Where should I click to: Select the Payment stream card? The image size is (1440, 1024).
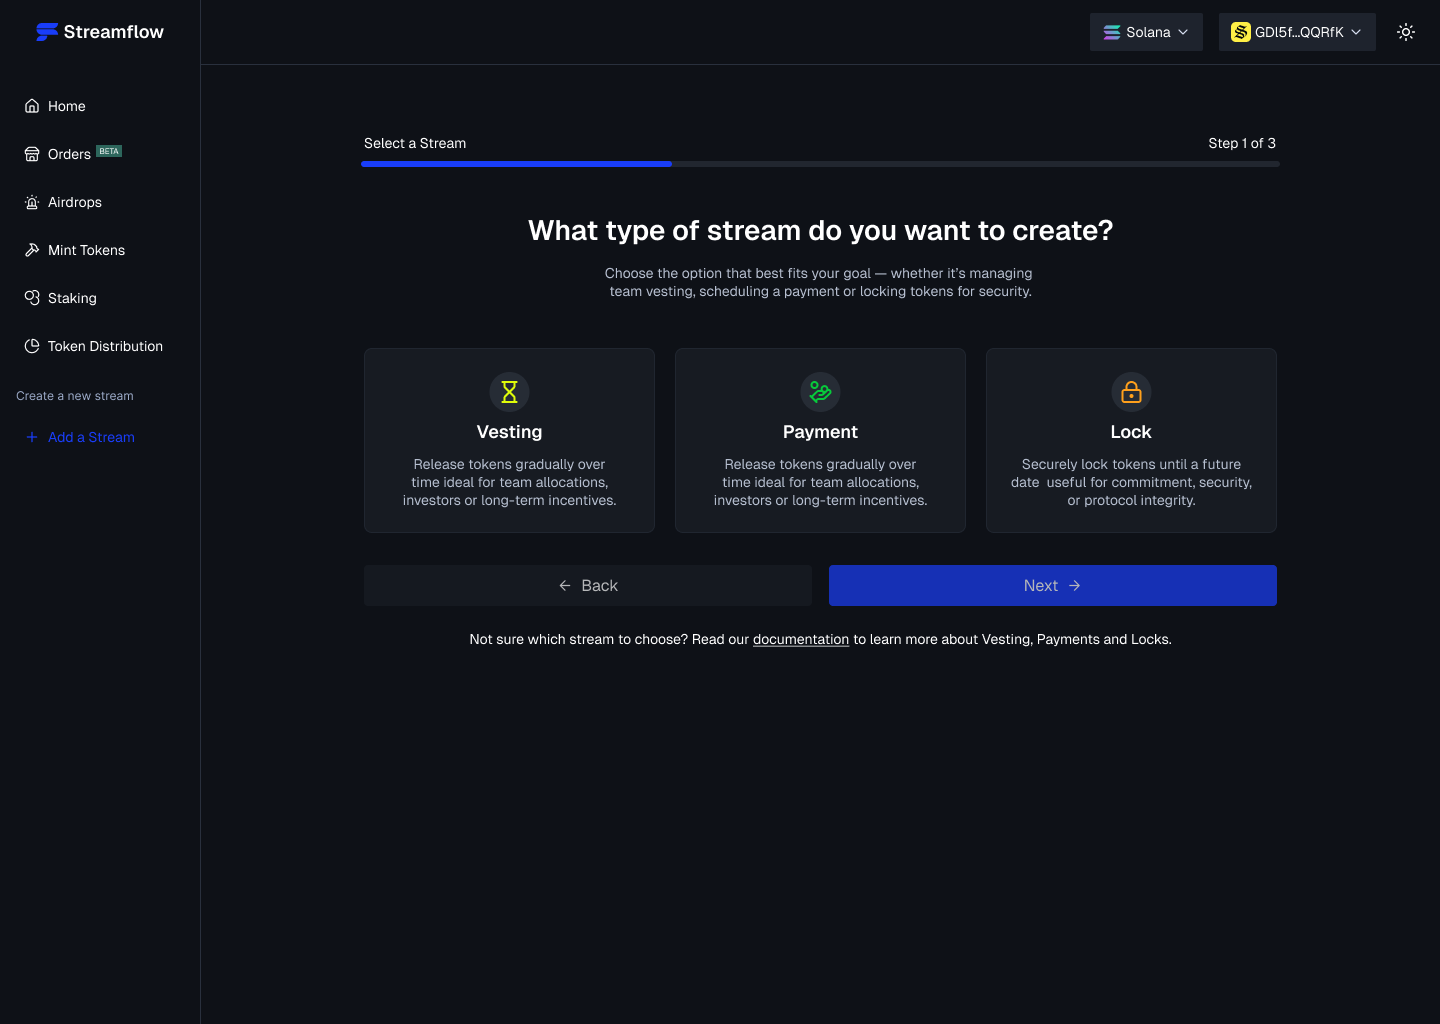pyautogui.click(x=820, y=440)
